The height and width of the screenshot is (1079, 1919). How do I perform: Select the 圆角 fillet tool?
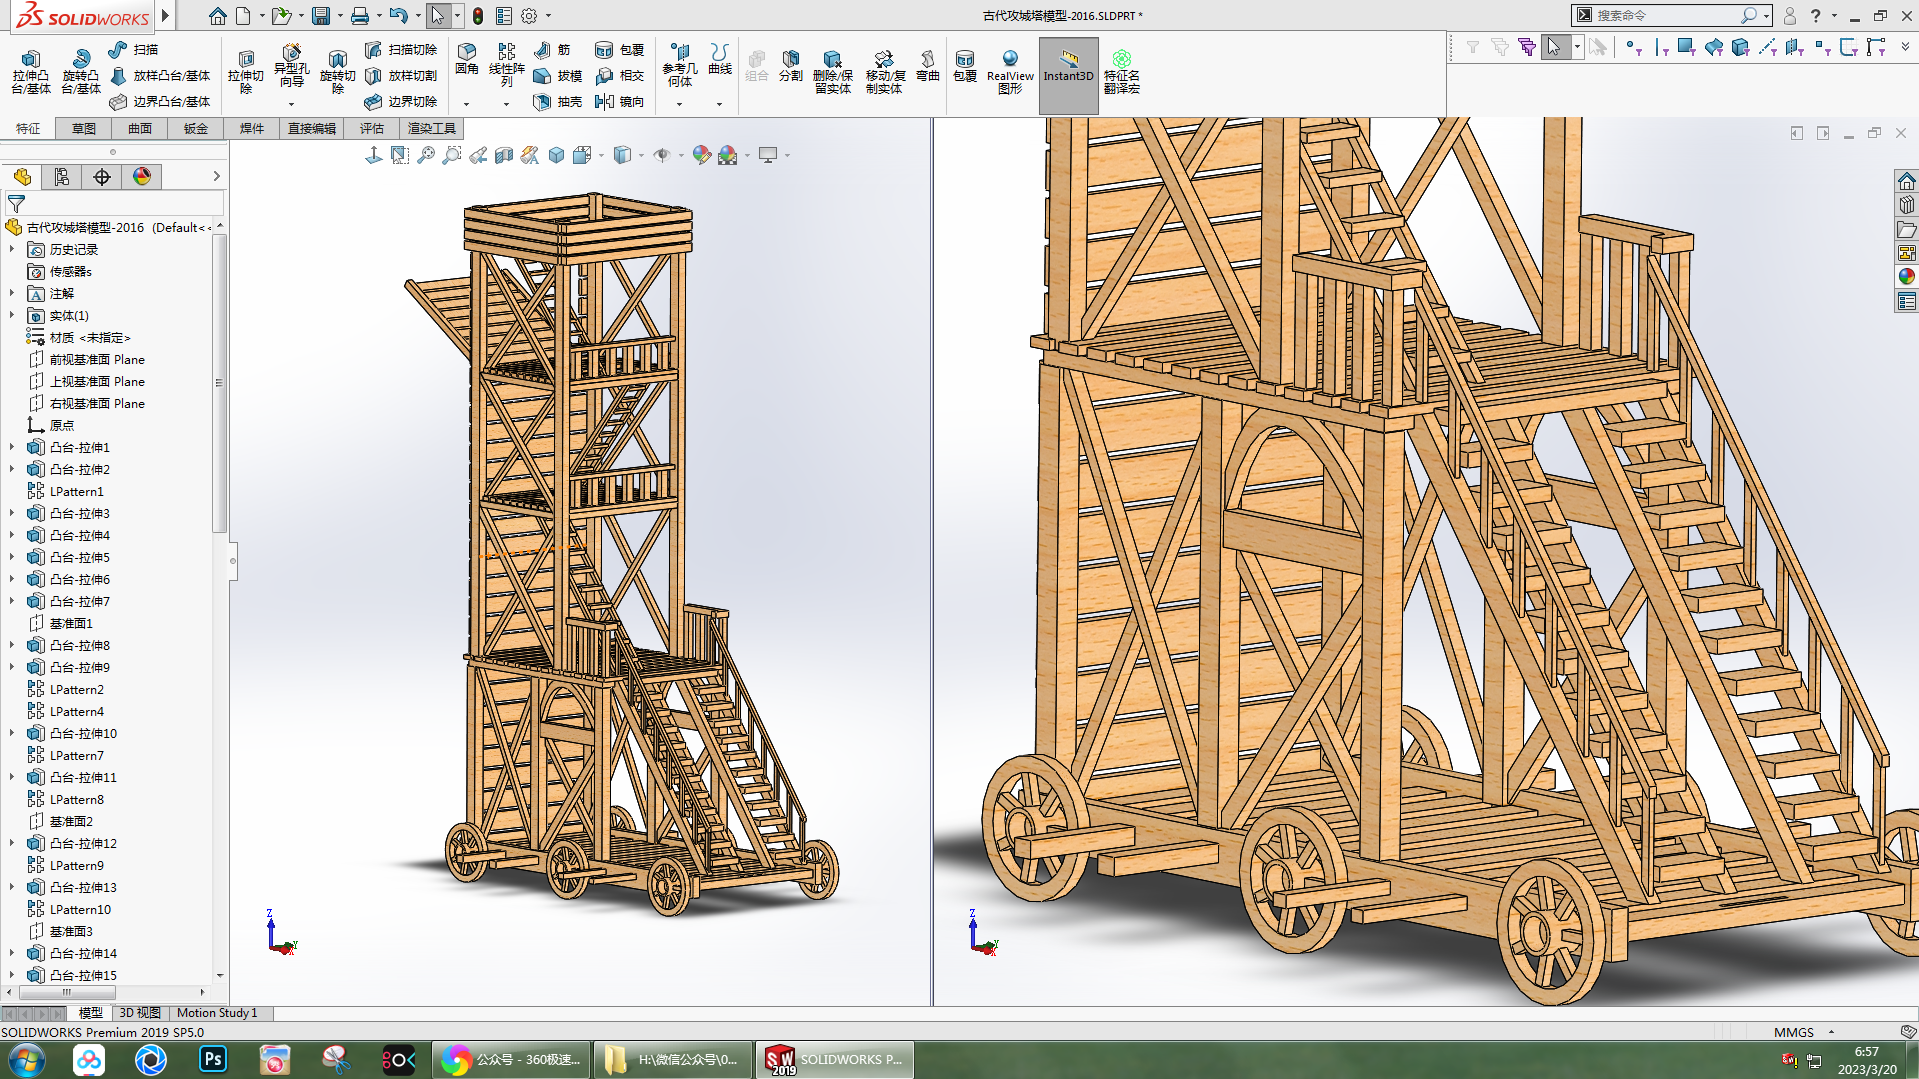pyautogui.click(x=466, y=60)
